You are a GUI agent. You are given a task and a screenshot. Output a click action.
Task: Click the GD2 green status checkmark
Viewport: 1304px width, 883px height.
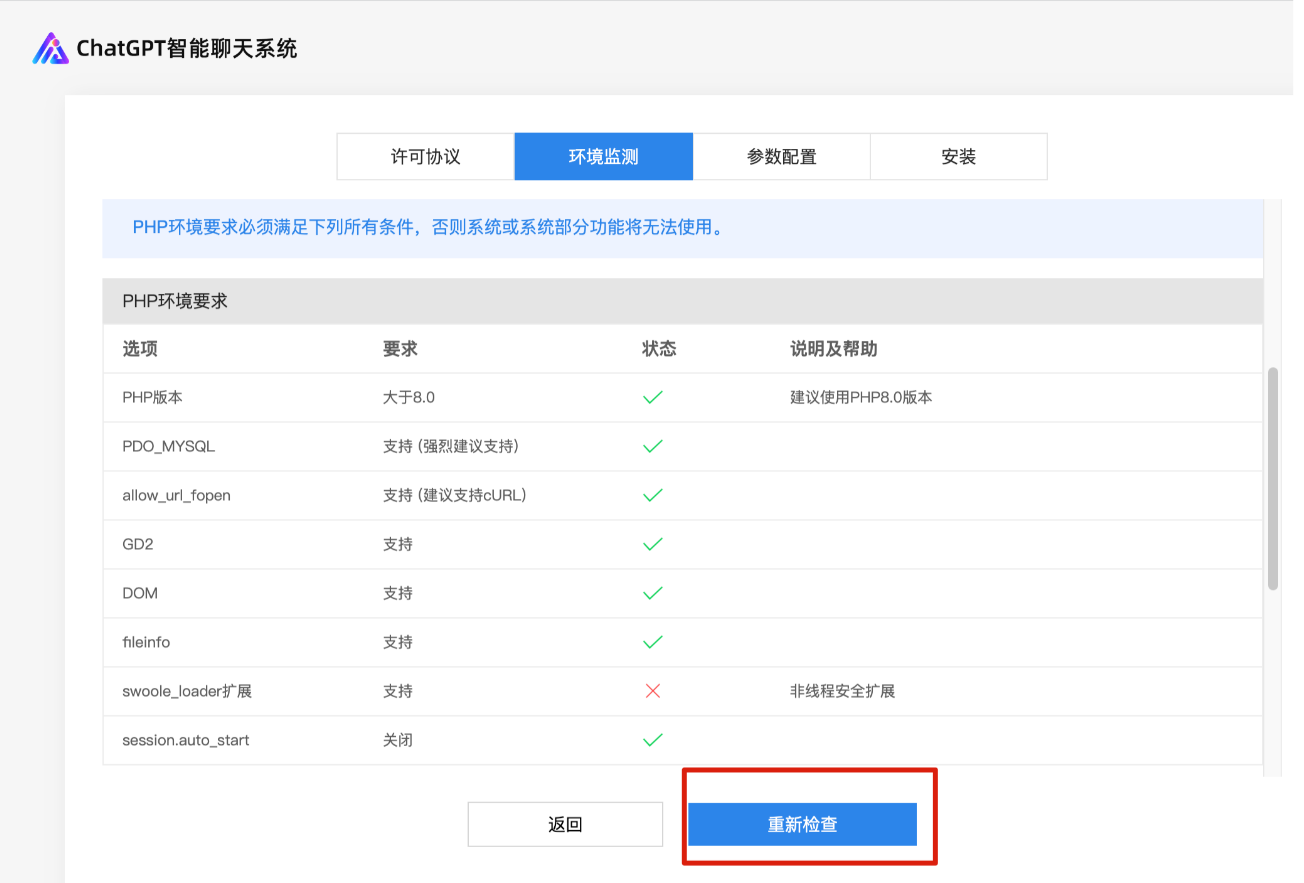(x=653, y=544)
